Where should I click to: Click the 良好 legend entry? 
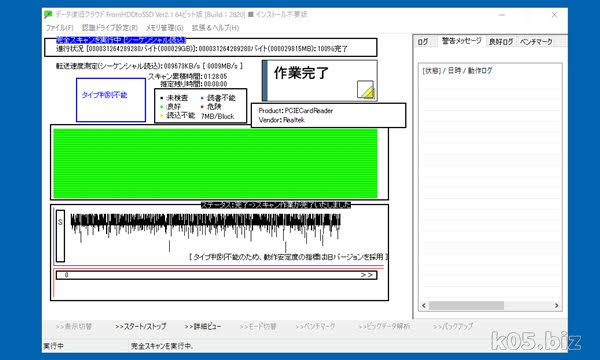tap(170, 106)
